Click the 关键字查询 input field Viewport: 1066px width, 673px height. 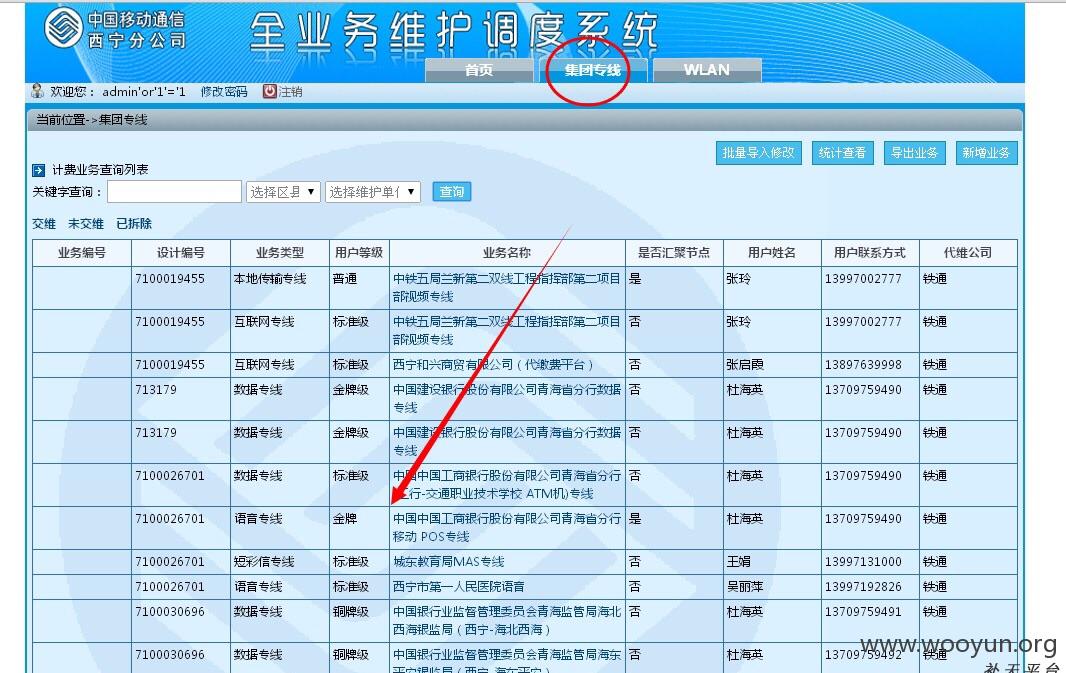point(175,192)
